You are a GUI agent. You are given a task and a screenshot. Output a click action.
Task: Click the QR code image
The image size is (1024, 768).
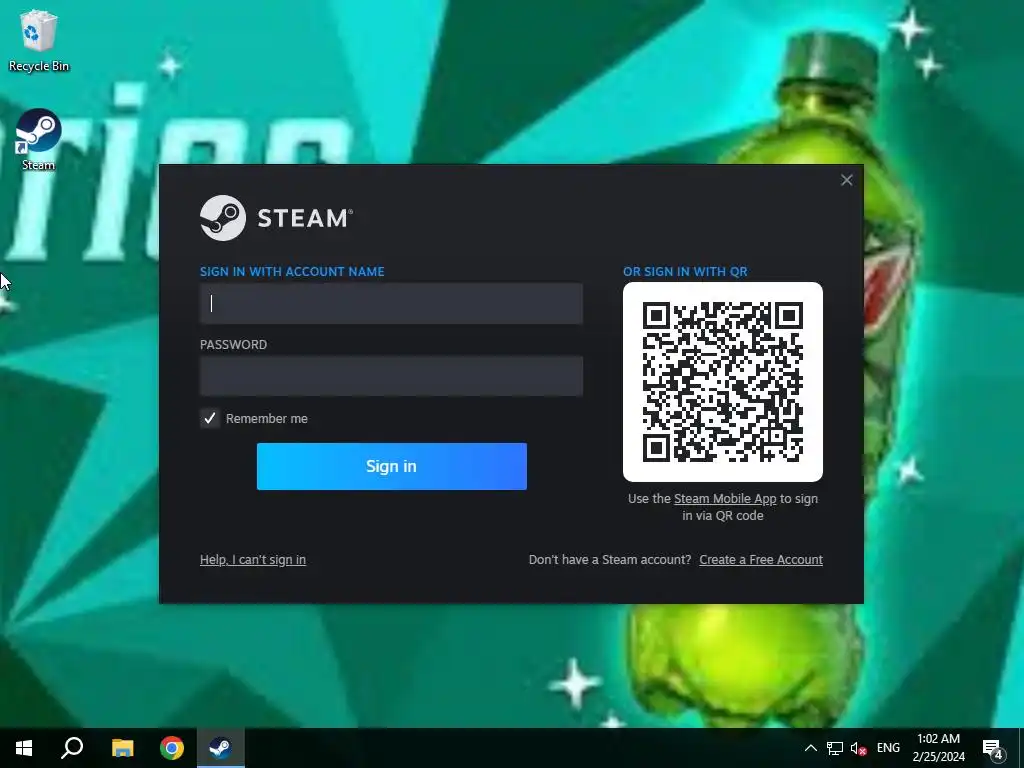pyautogui.click(x=723, y=382)
